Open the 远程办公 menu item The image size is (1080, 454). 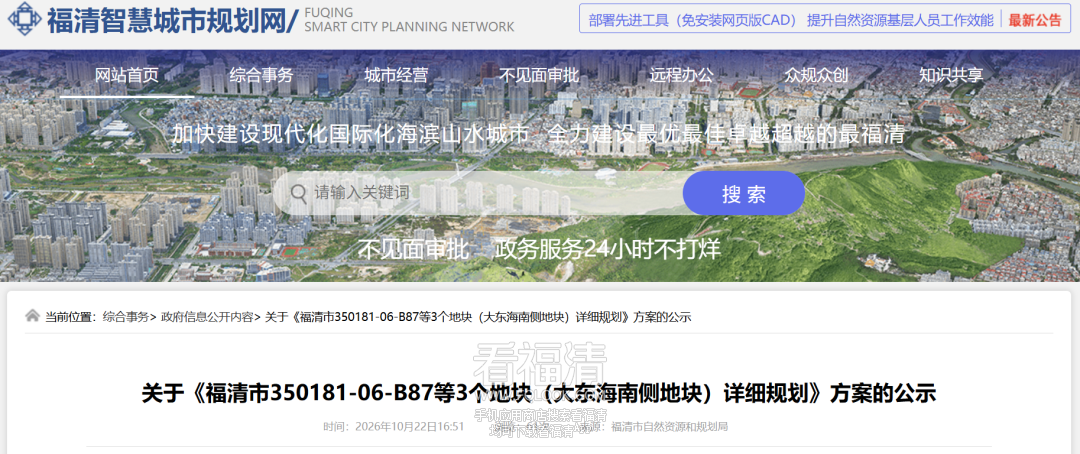pyautogui.click(x=681, y=75)
